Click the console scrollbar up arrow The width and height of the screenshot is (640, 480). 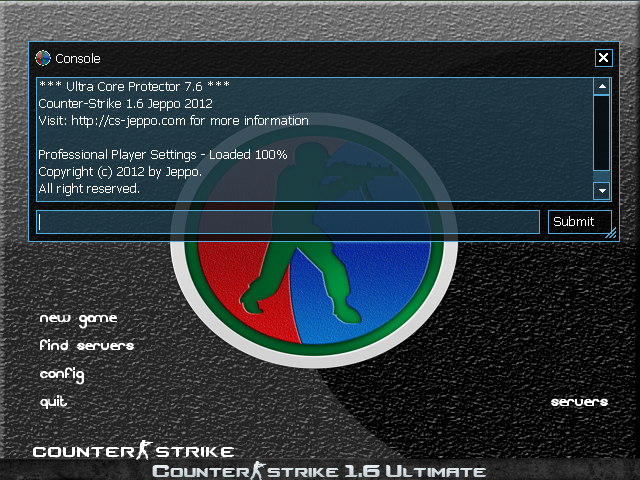(602, 87)
